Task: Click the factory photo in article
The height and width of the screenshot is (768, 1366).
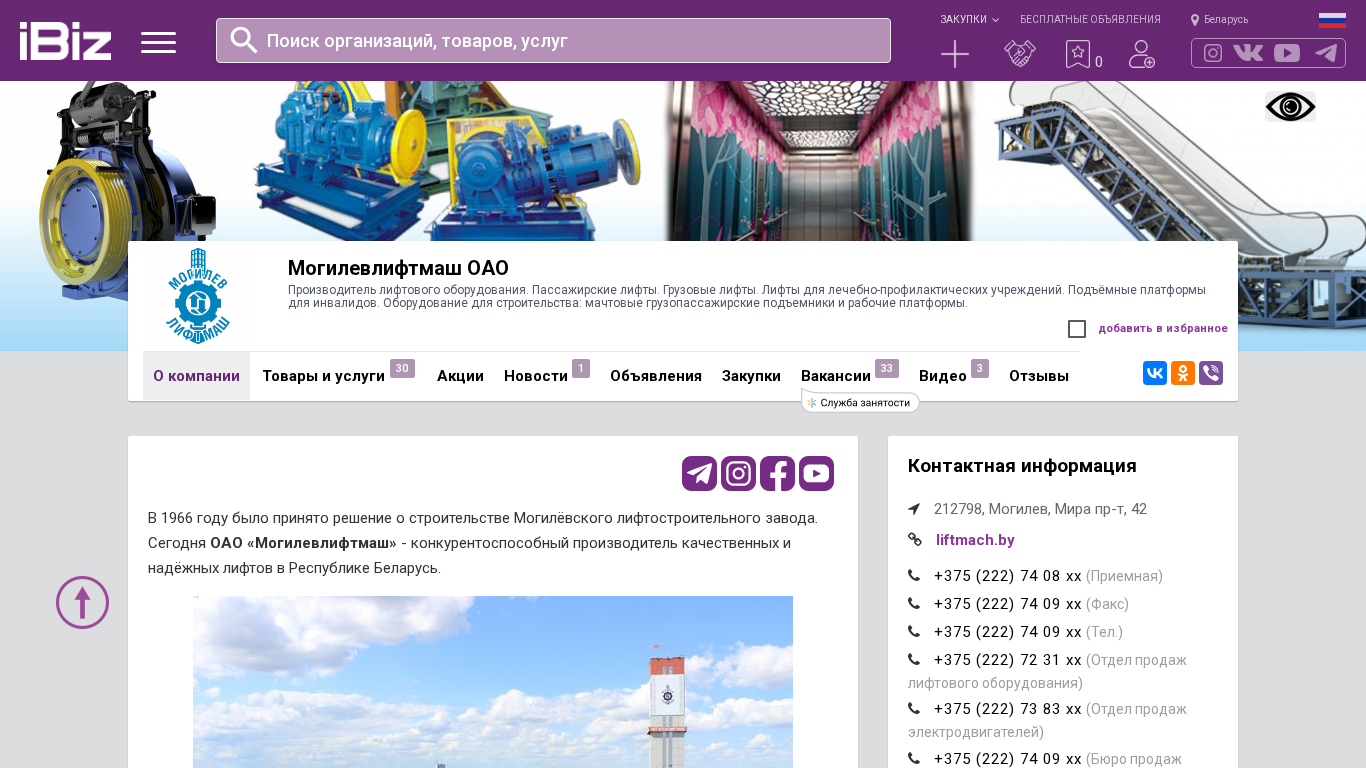Action: (x=493, y=682)
